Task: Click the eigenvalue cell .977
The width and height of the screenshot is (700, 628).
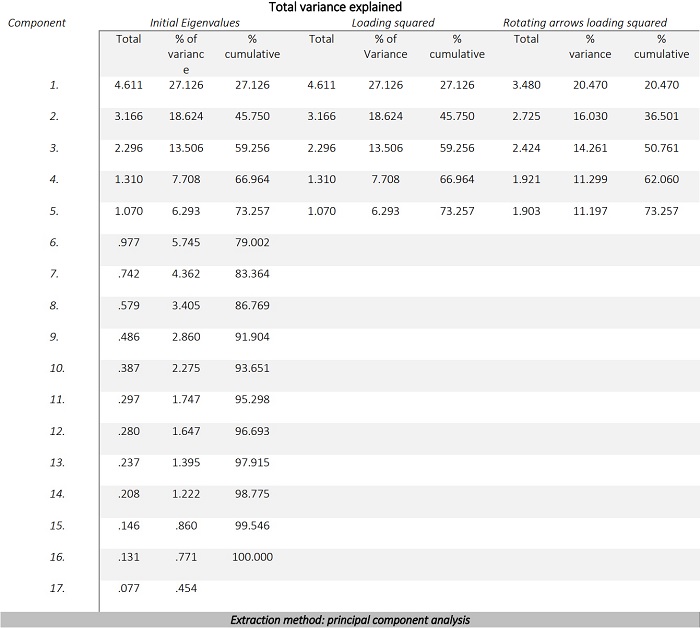Action: [128, 243]
